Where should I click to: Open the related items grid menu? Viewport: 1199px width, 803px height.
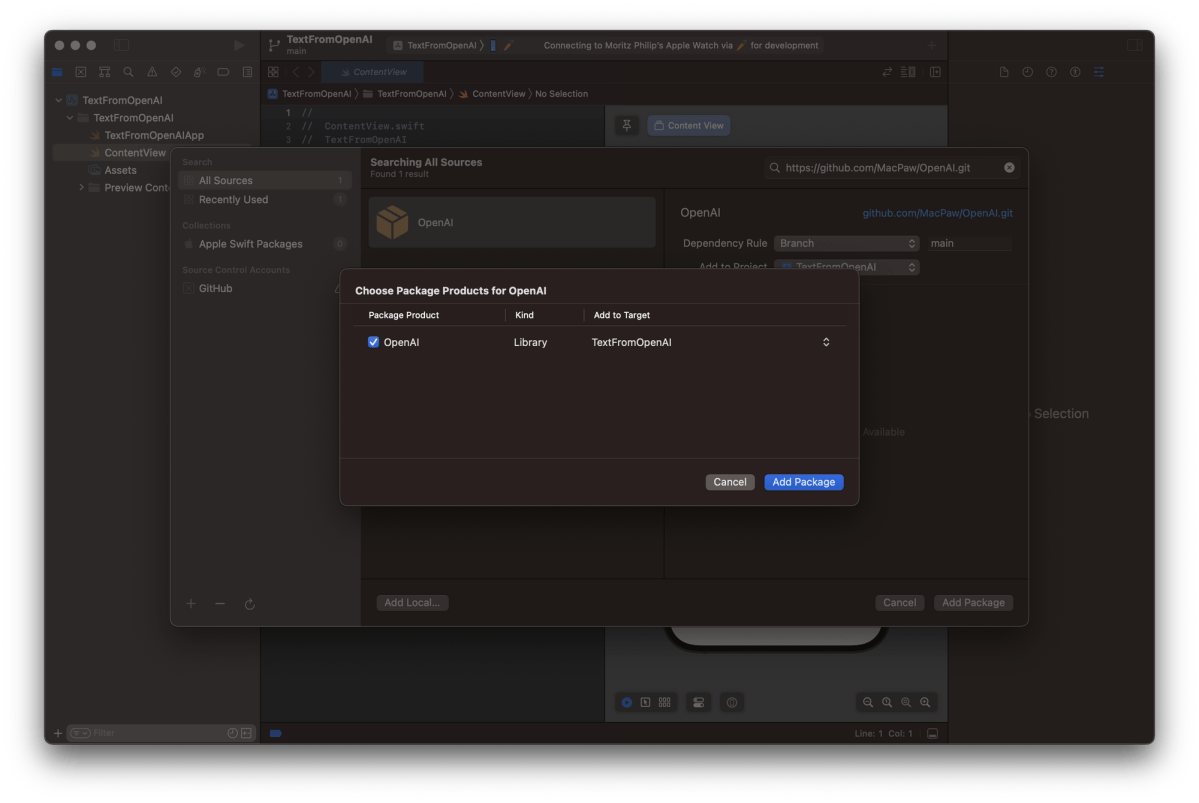pyautogui.click(x=273, y=72)
